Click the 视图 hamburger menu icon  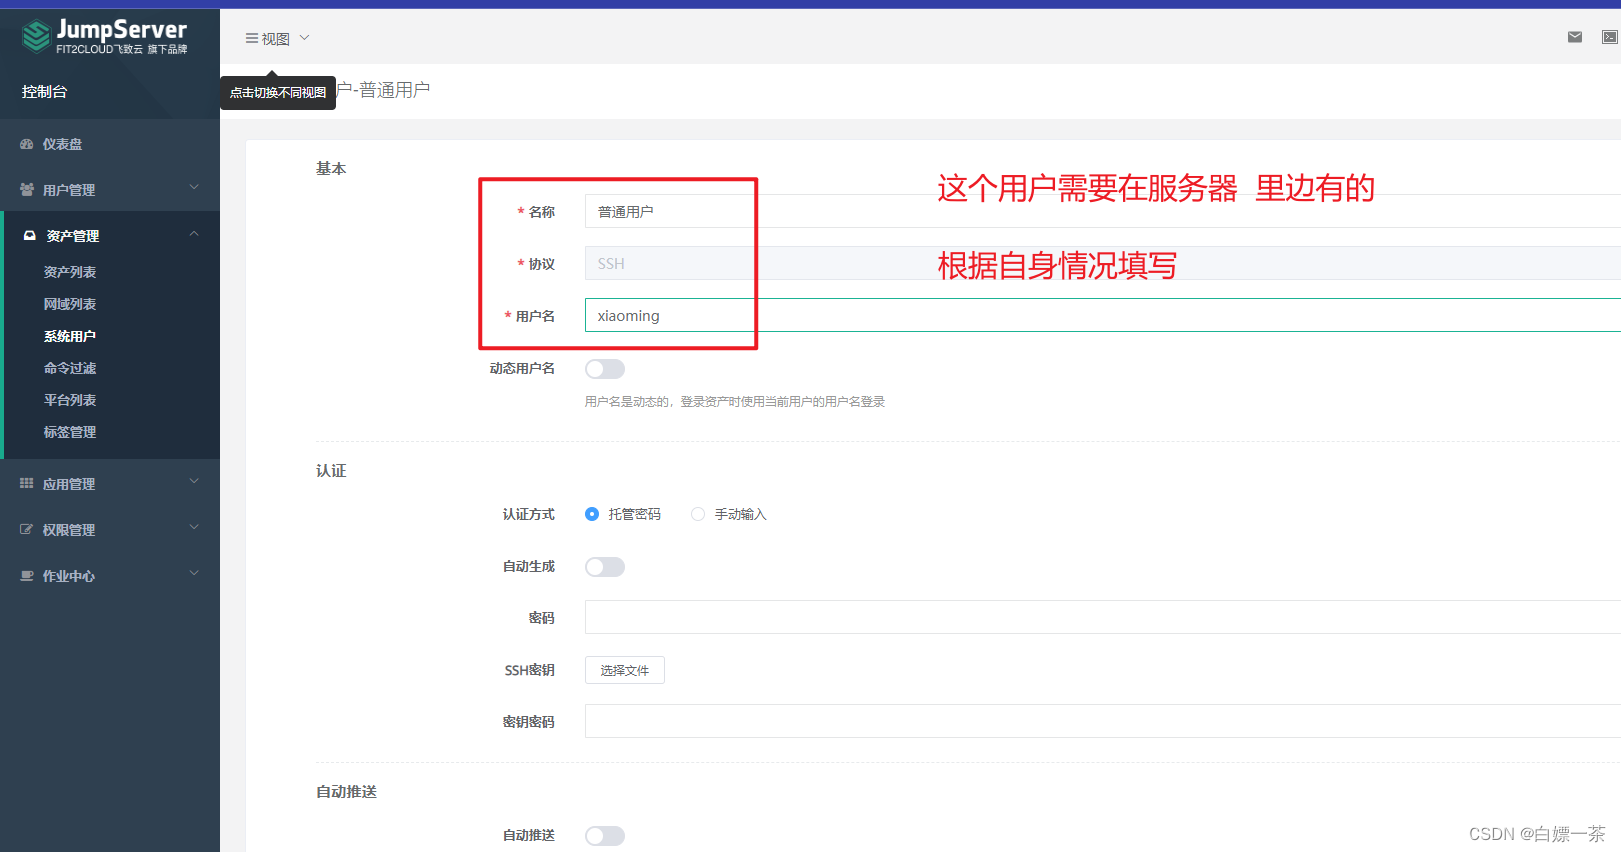(x=252, y=38)
